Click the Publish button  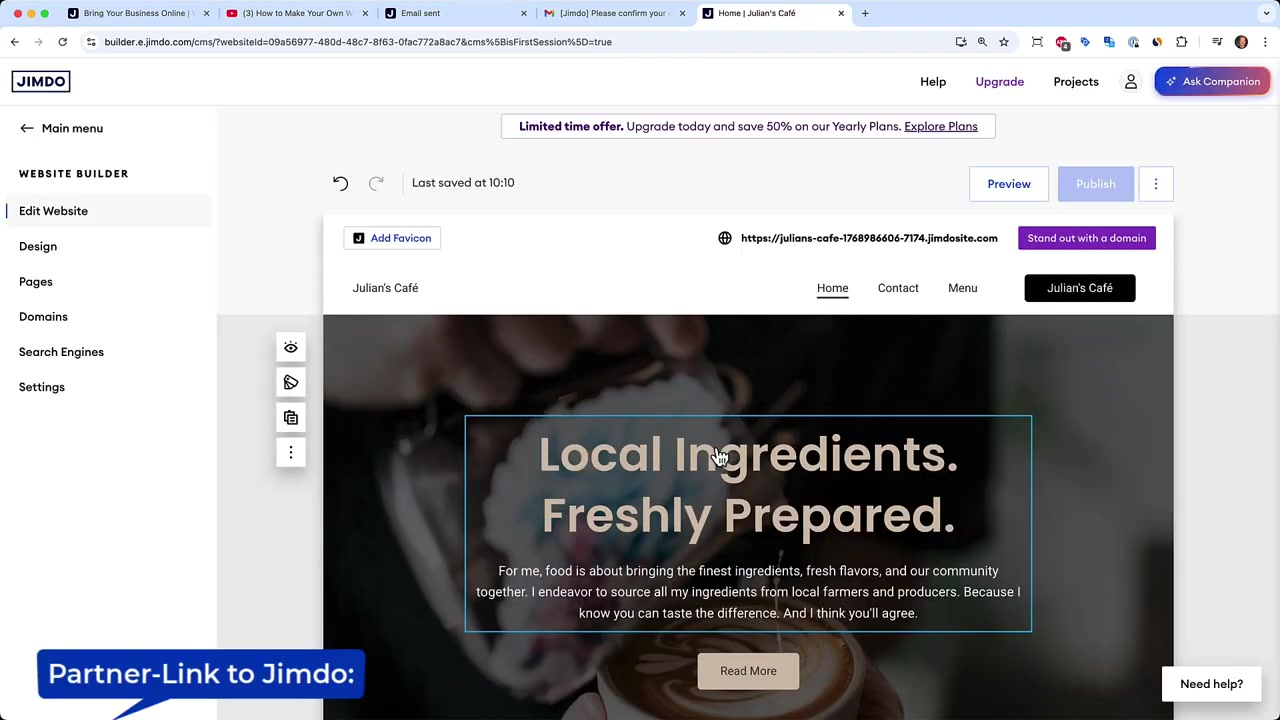click(x=1096, y=184)
